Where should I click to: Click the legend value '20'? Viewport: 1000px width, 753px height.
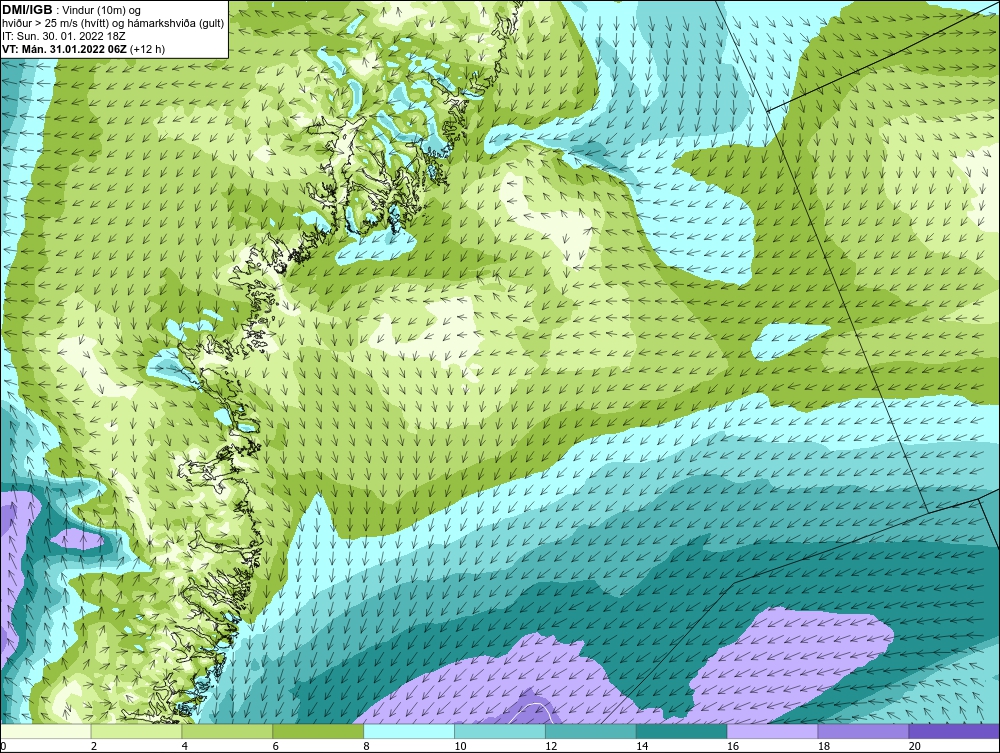tap(915, 746)
